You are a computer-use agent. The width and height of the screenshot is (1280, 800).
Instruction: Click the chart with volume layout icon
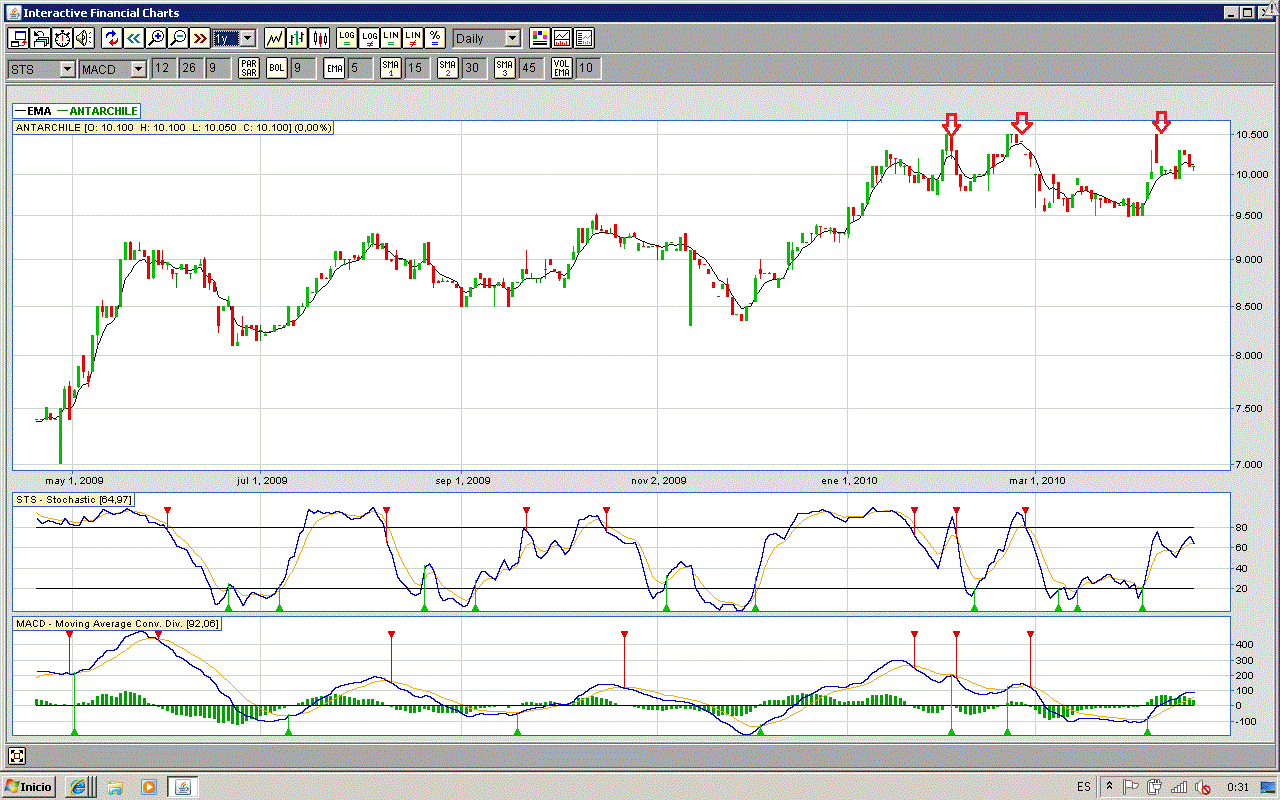click(562, 38)
